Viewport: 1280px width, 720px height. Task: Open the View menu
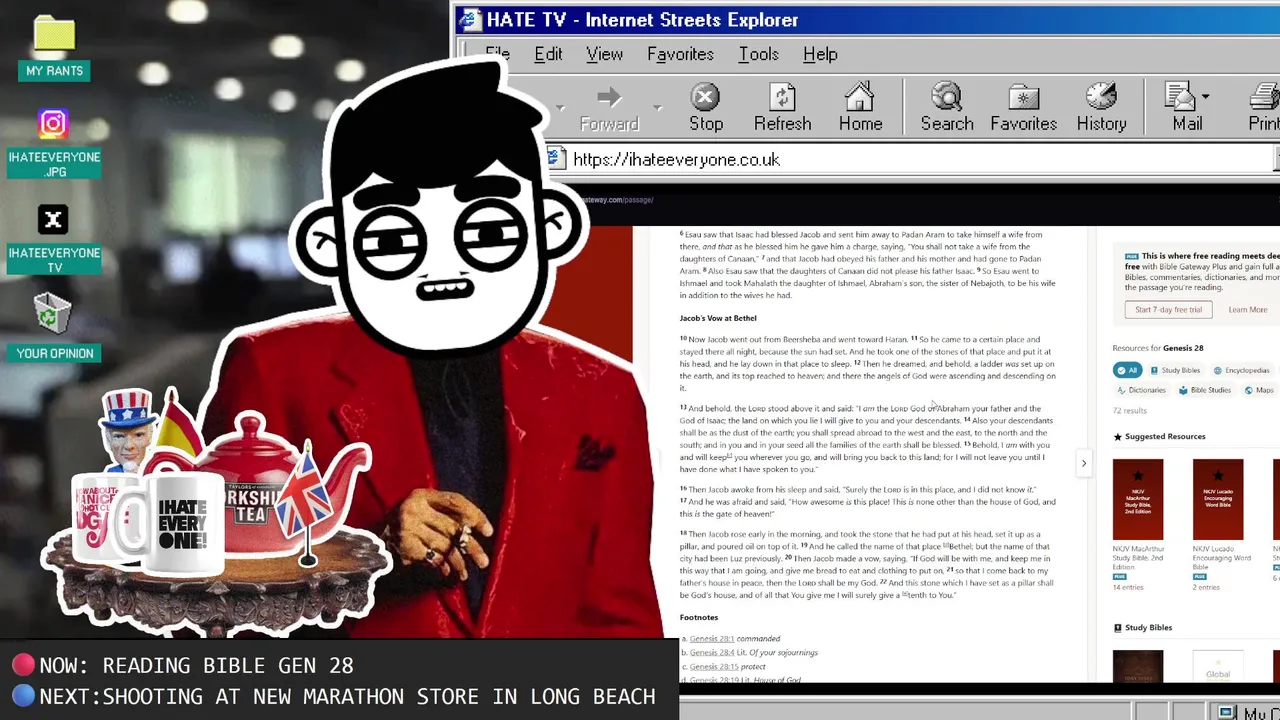604,54
